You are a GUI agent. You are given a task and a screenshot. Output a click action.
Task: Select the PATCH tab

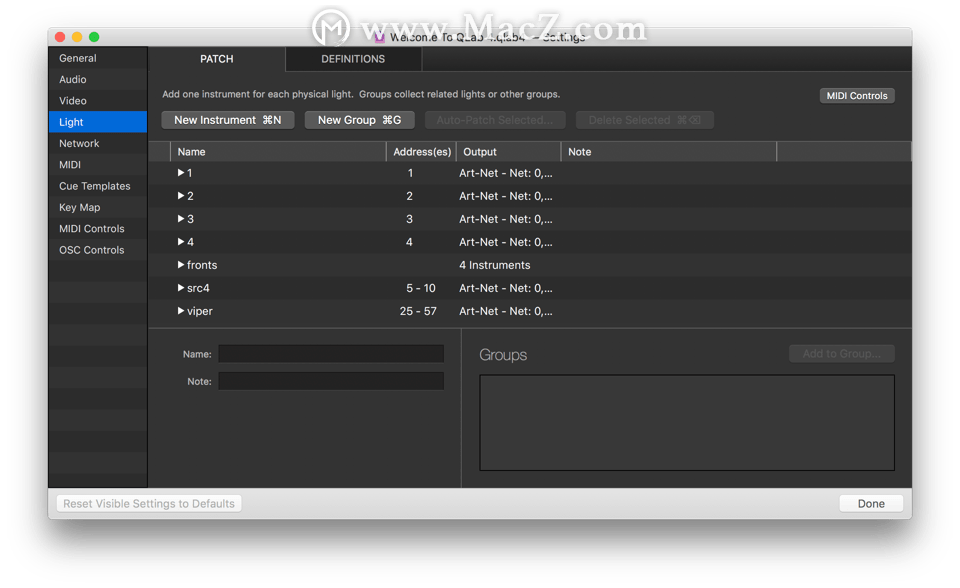tap(217, 59)
